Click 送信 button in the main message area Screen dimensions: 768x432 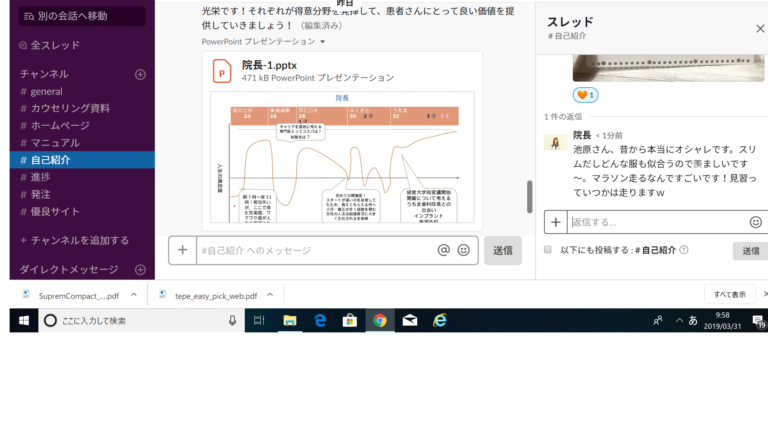502,250
